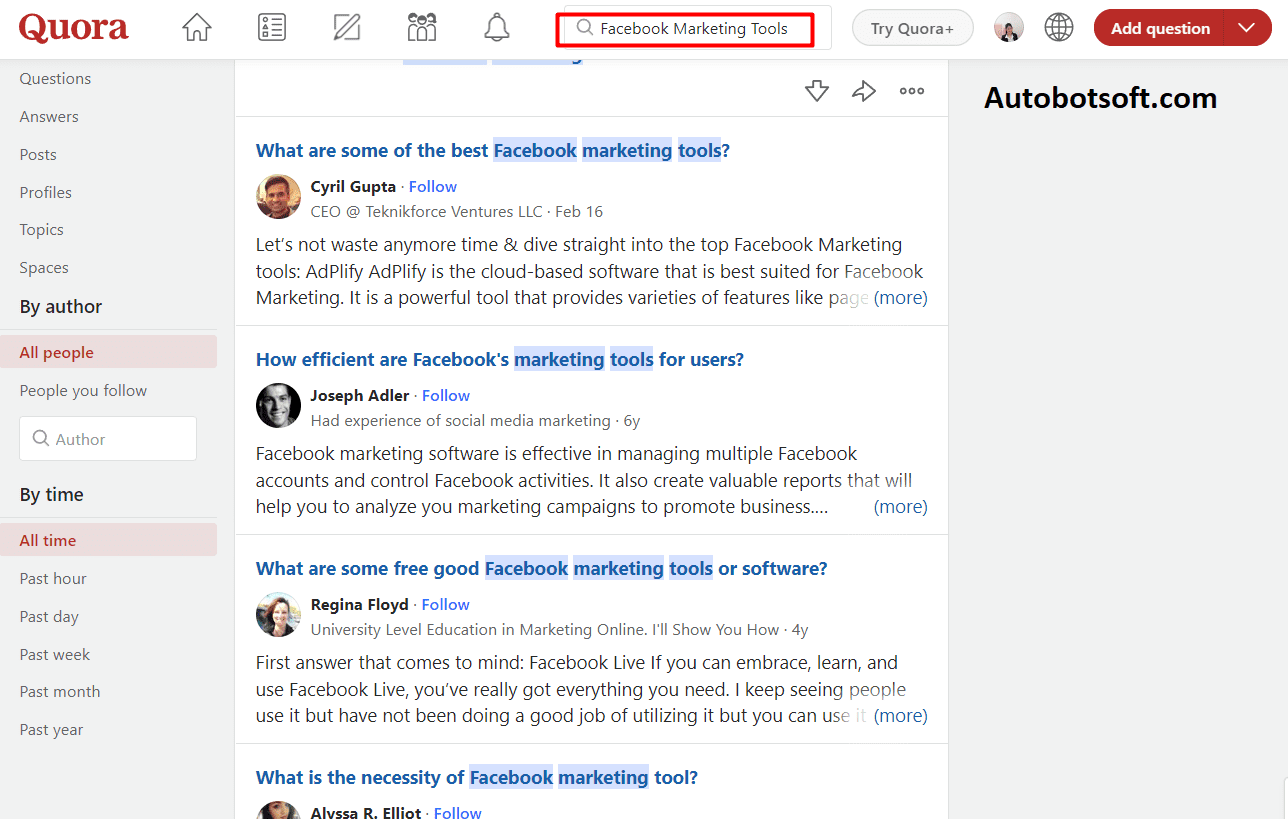
Task: Open question 'What are some free good Facebook marketing tools or software?'
Action: tap(542, 569)
